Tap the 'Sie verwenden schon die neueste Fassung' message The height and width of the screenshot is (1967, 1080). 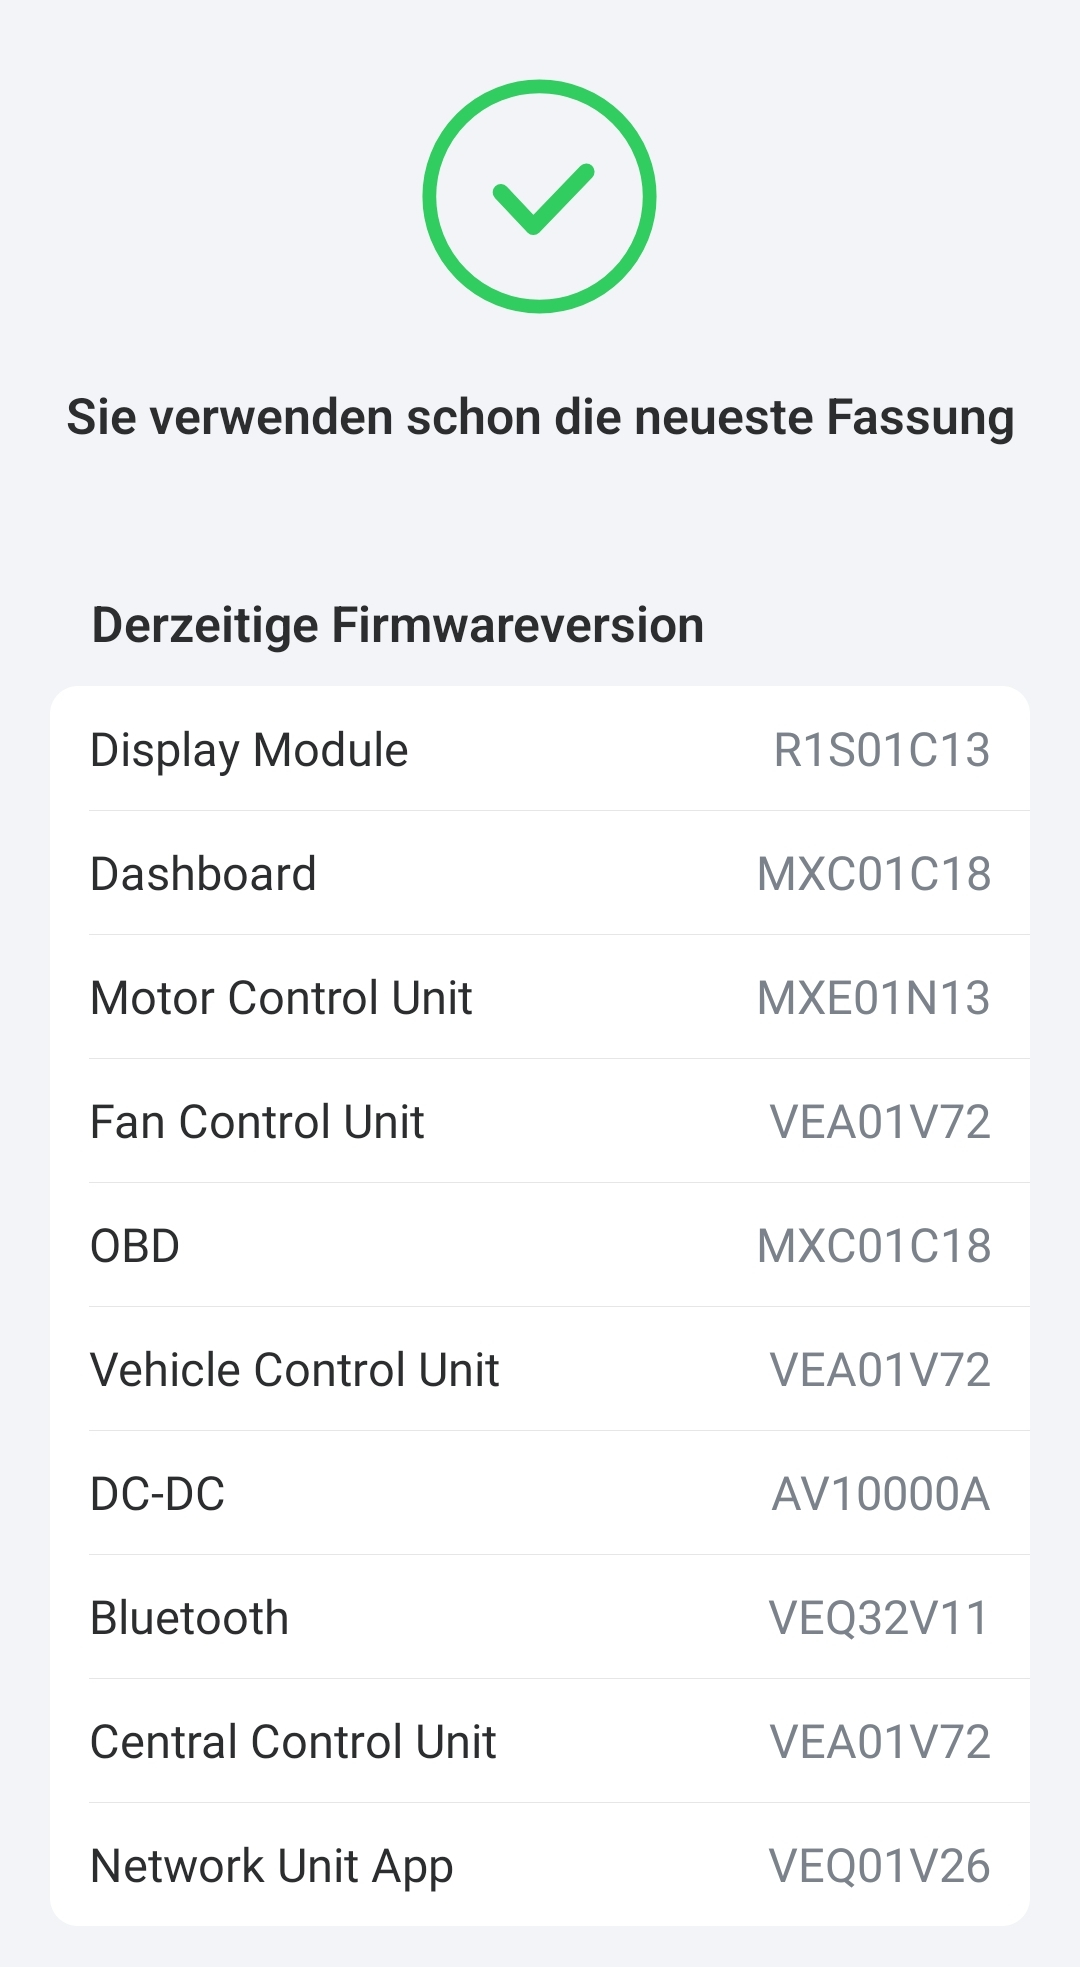pos(540,417)
